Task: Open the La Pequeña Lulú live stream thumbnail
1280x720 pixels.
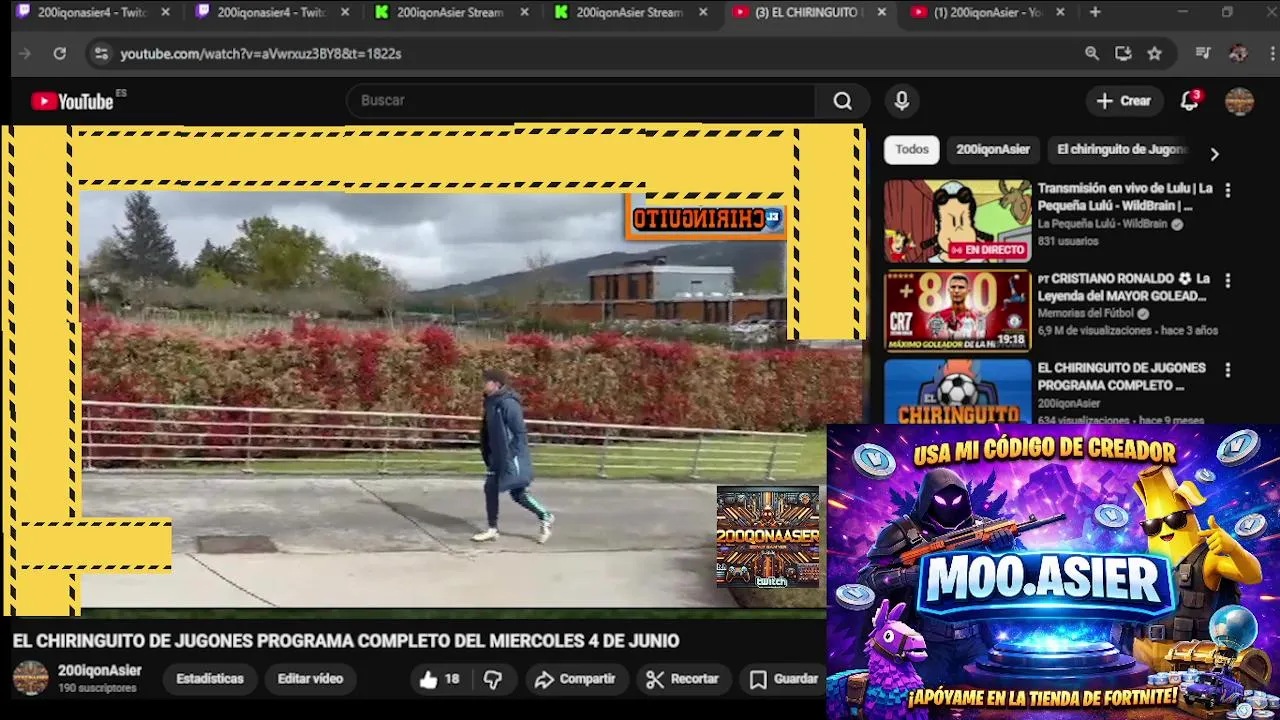Action: pyautogui.click(x=957, y=221)
